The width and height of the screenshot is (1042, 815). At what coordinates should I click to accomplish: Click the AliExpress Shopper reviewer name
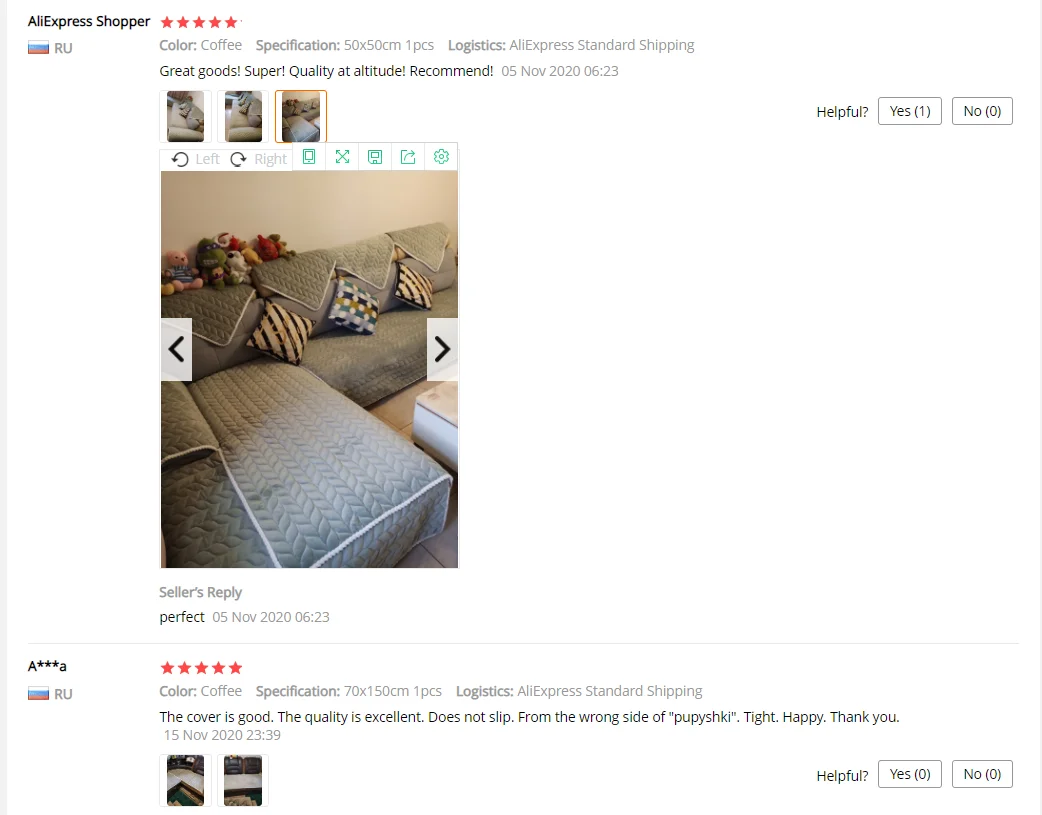coord(89,21)
